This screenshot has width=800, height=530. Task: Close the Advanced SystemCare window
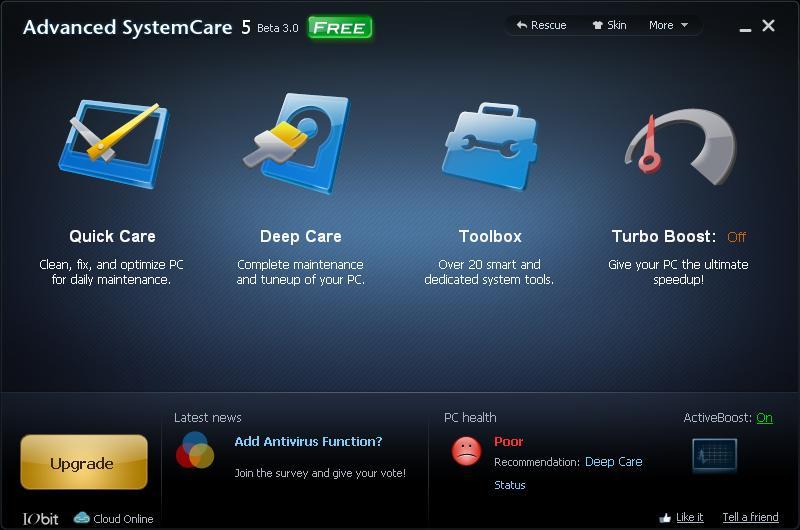(x=768, y=26)
